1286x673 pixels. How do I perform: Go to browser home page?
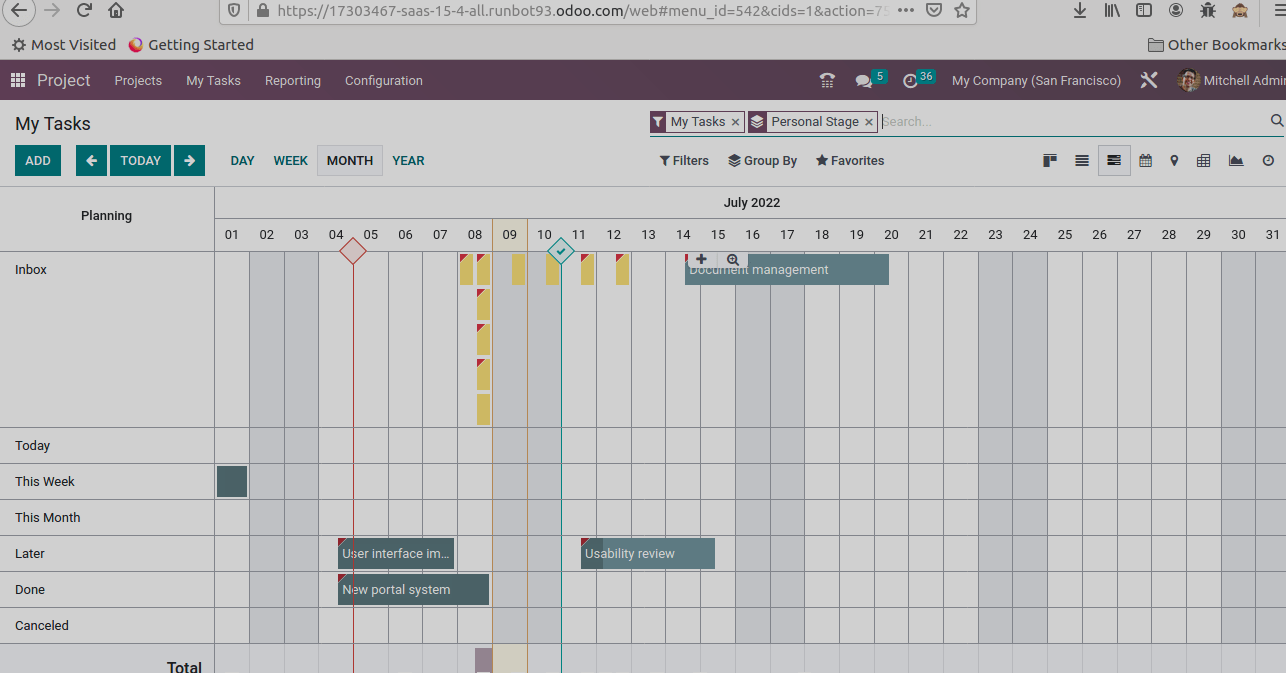[x=116, y=10]
